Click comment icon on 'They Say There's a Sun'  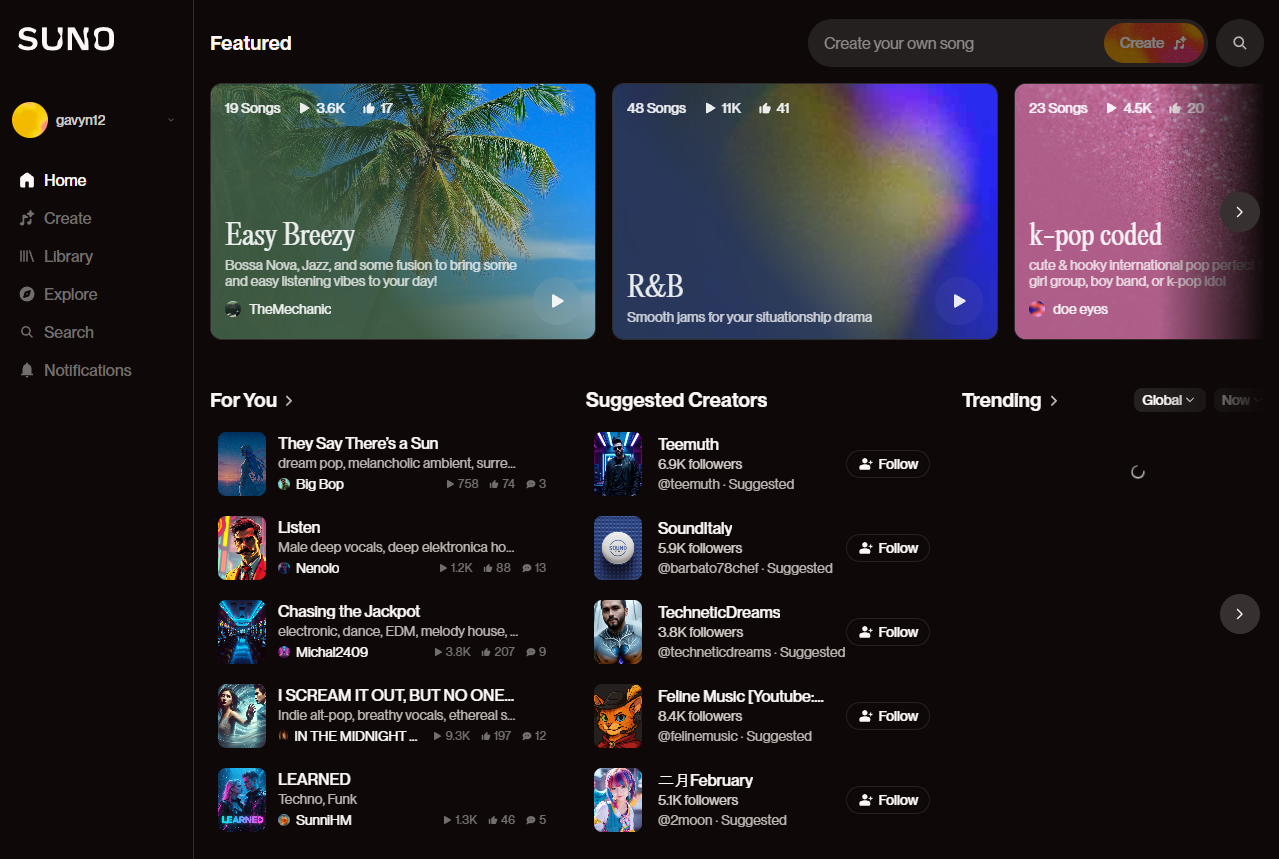point(529,484)
